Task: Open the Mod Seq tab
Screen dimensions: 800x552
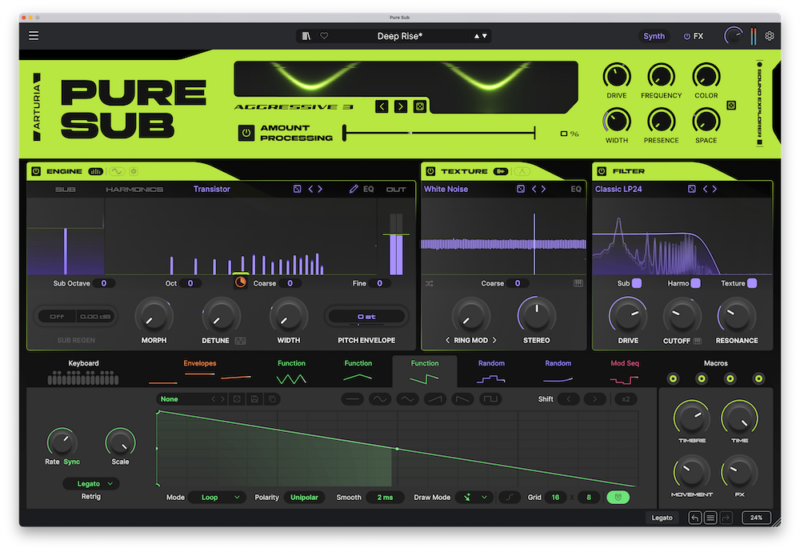Action: (624, 373)
